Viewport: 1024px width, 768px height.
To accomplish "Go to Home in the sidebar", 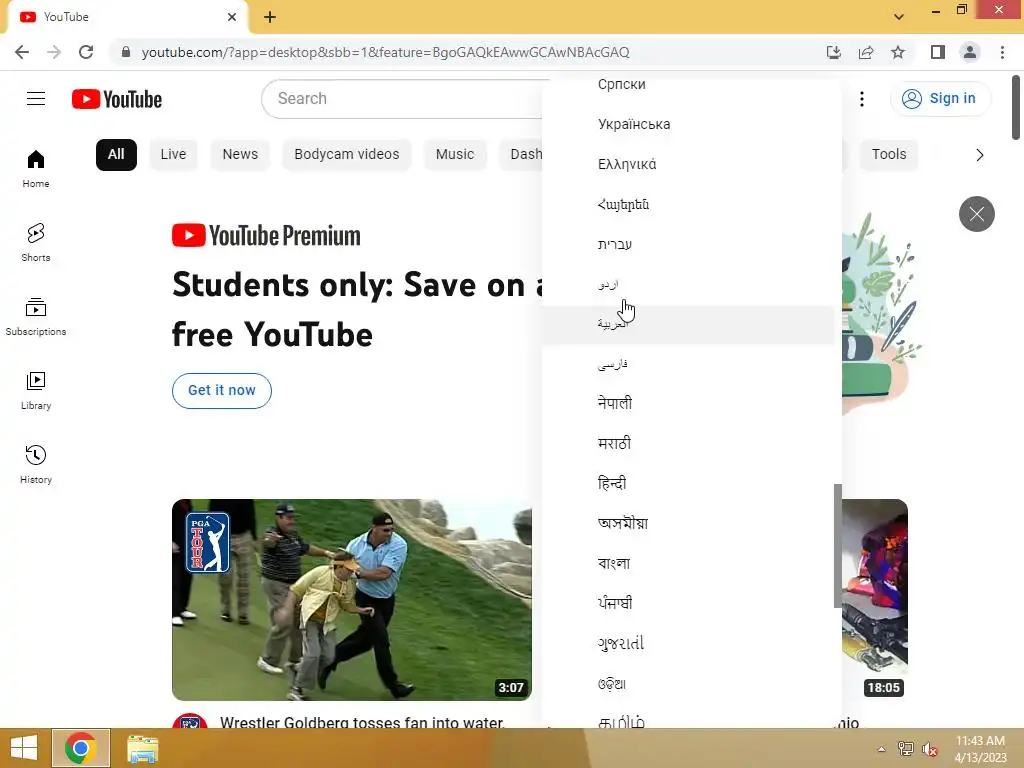I will pyautogui.click(x=36, y=168).
